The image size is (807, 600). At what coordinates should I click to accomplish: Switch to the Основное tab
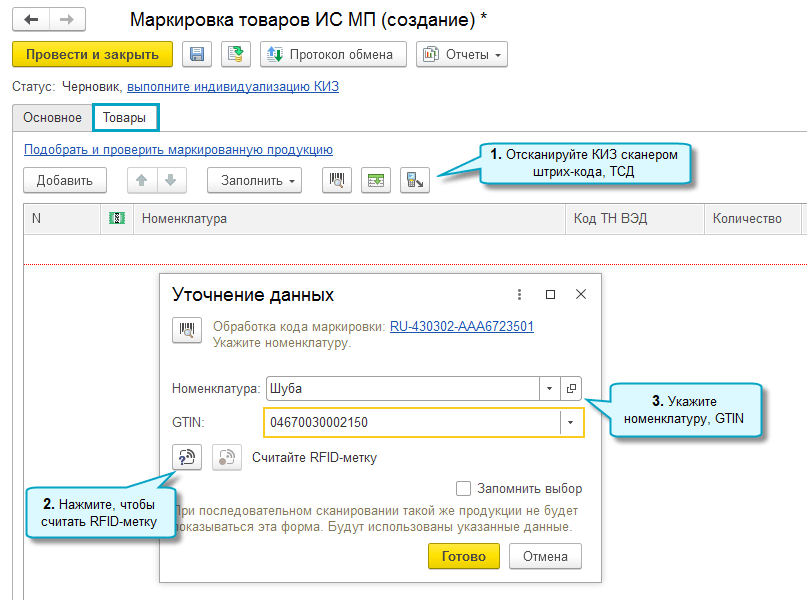pyautogui.click(x=52, y=118)
